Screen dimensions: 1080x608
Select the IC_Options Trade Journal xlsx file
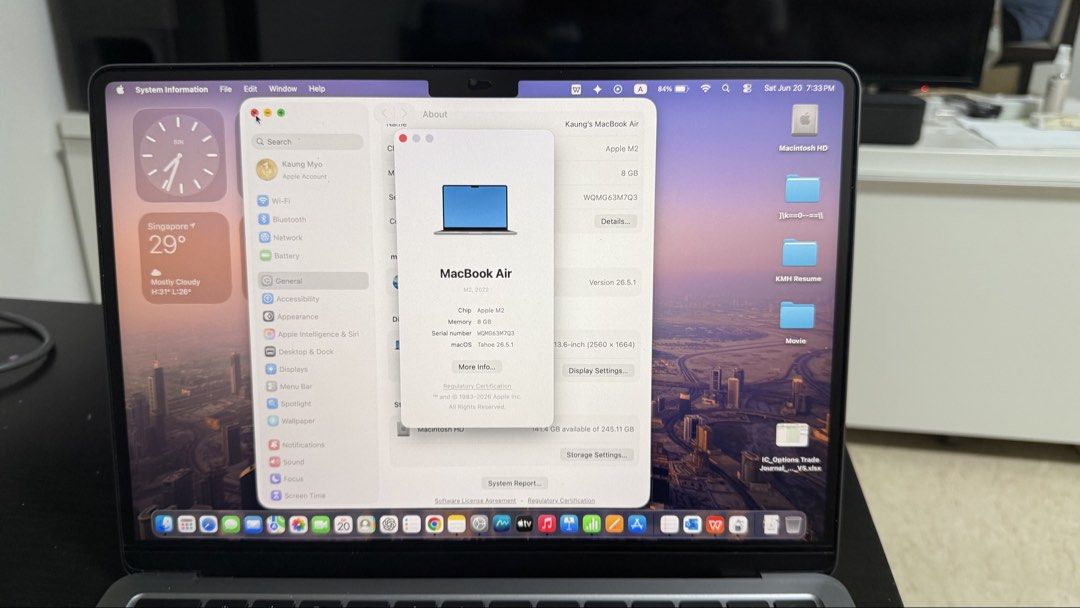(x=791, y=448)
